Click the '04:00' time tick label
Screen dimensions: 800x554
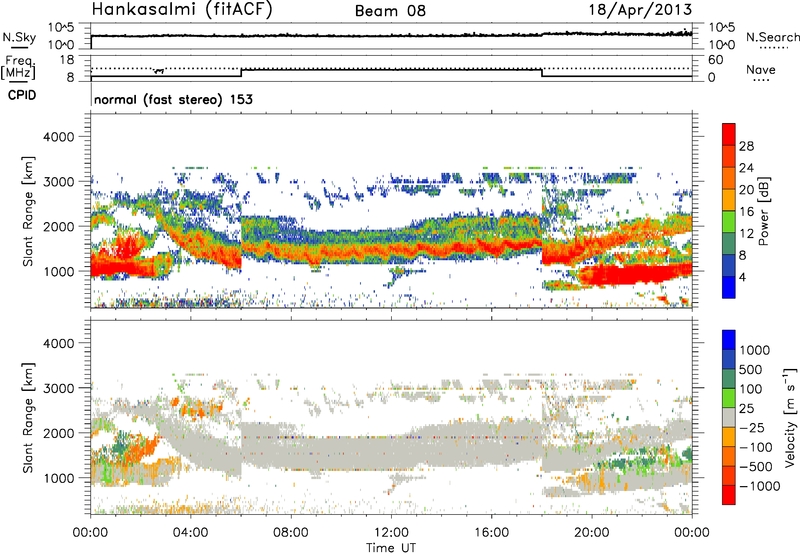[191, 532]
